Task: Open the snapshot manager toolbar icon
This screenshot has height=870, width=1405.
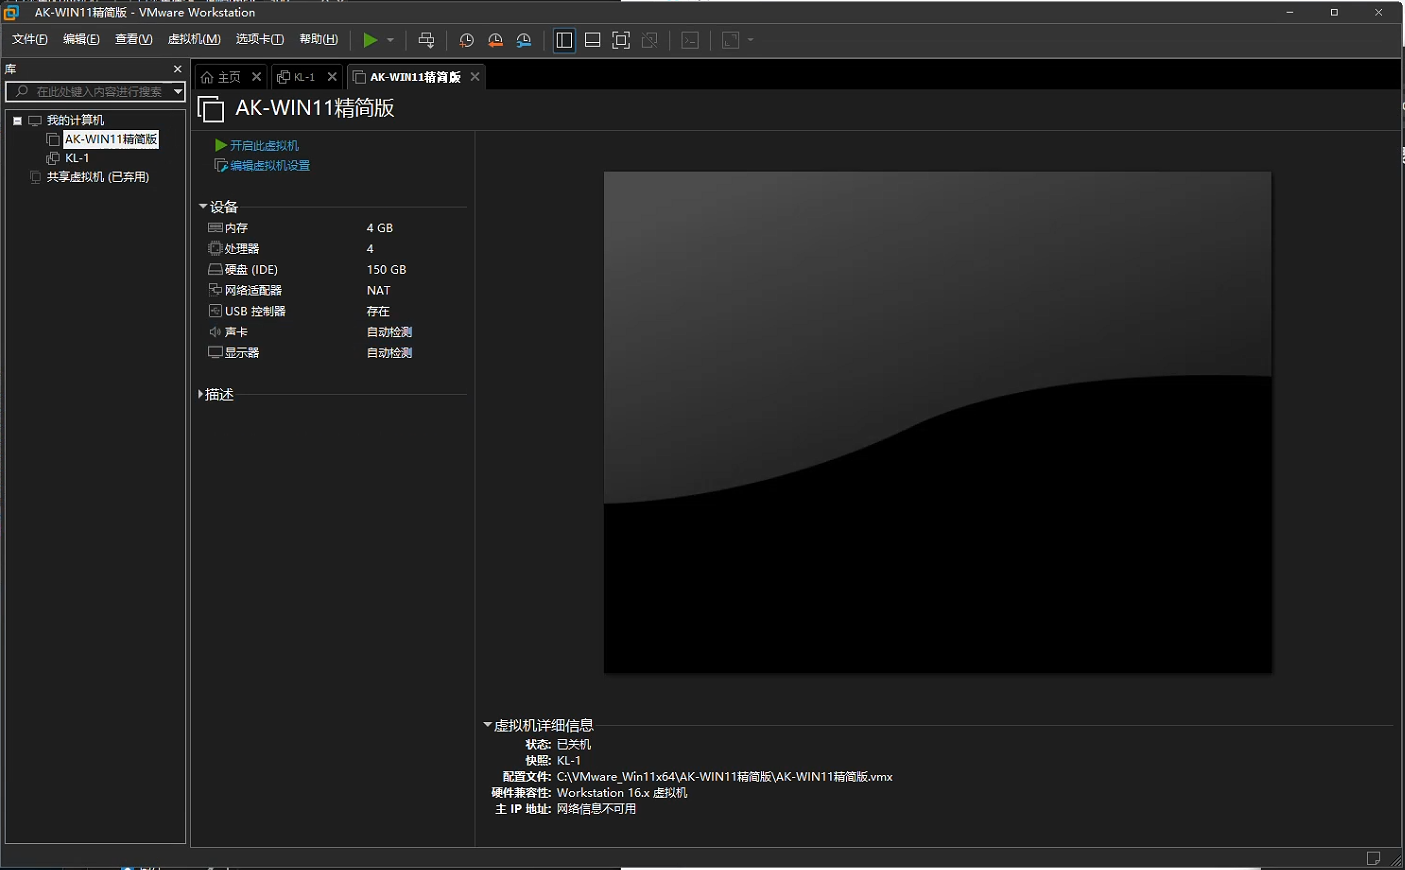Action: [524, 40]
